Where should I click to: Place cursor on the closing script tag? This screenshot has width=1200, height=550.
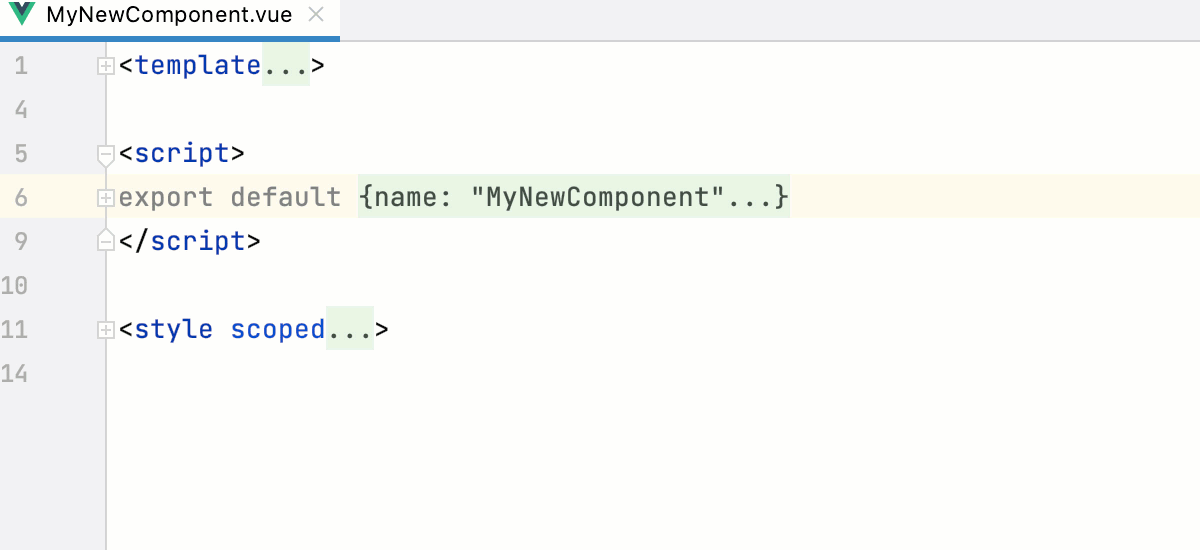pos(190,241)
